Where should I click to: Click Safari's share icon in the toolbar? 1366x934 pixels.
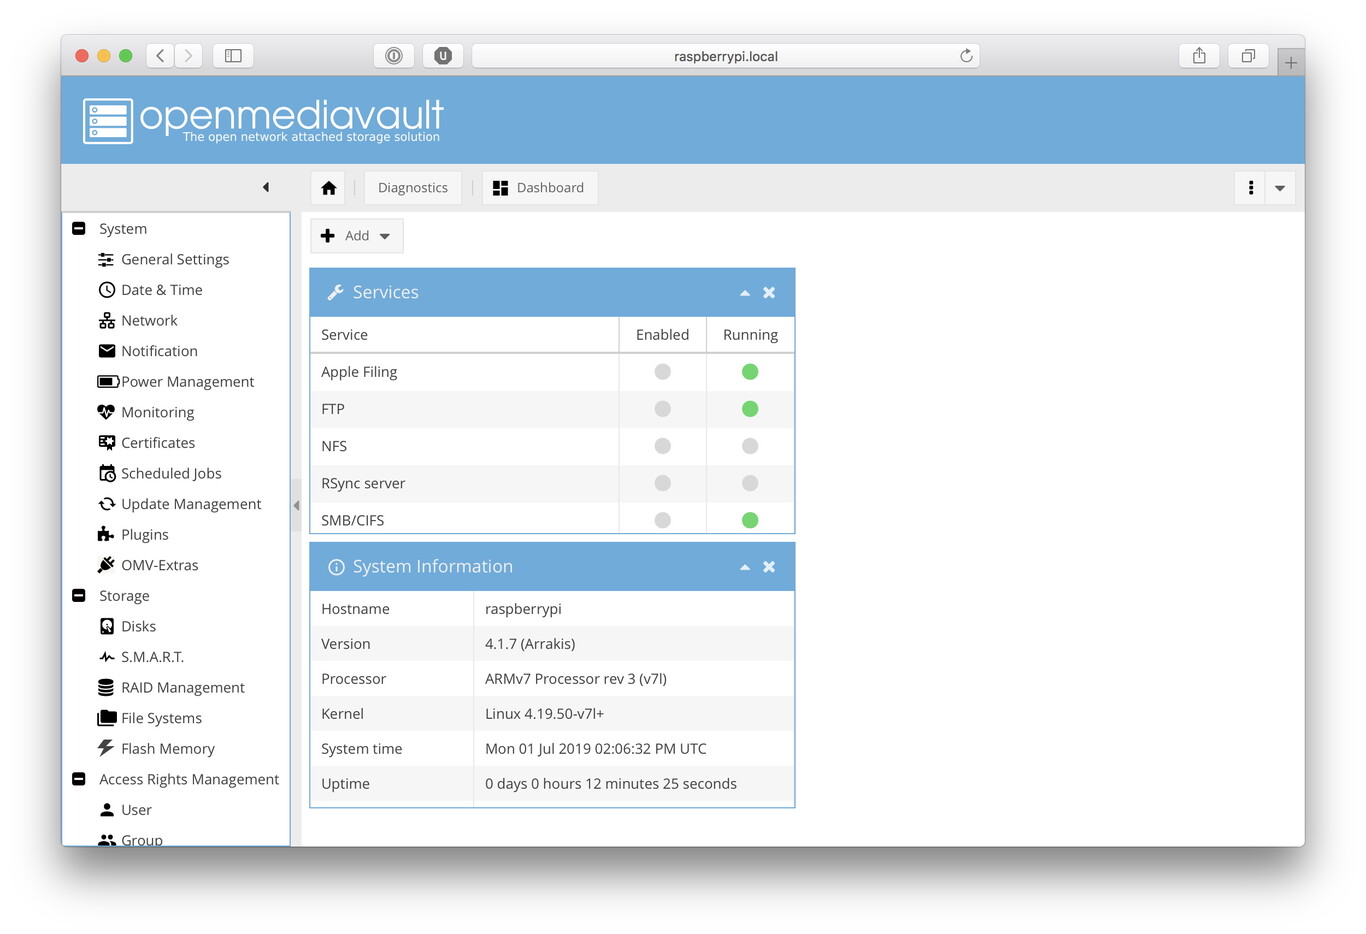[1199, 56]
